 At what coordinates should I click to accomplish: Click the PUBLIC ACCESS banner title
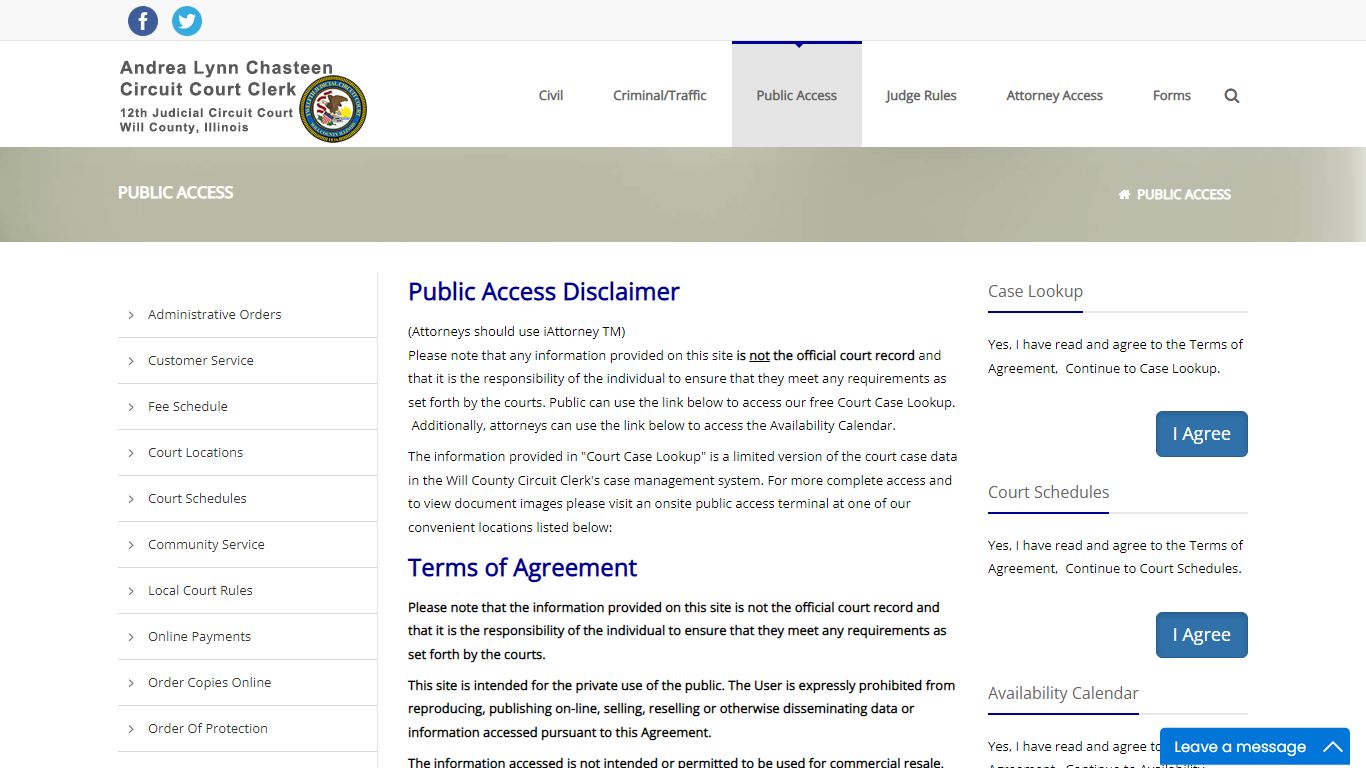coord(176,192)
